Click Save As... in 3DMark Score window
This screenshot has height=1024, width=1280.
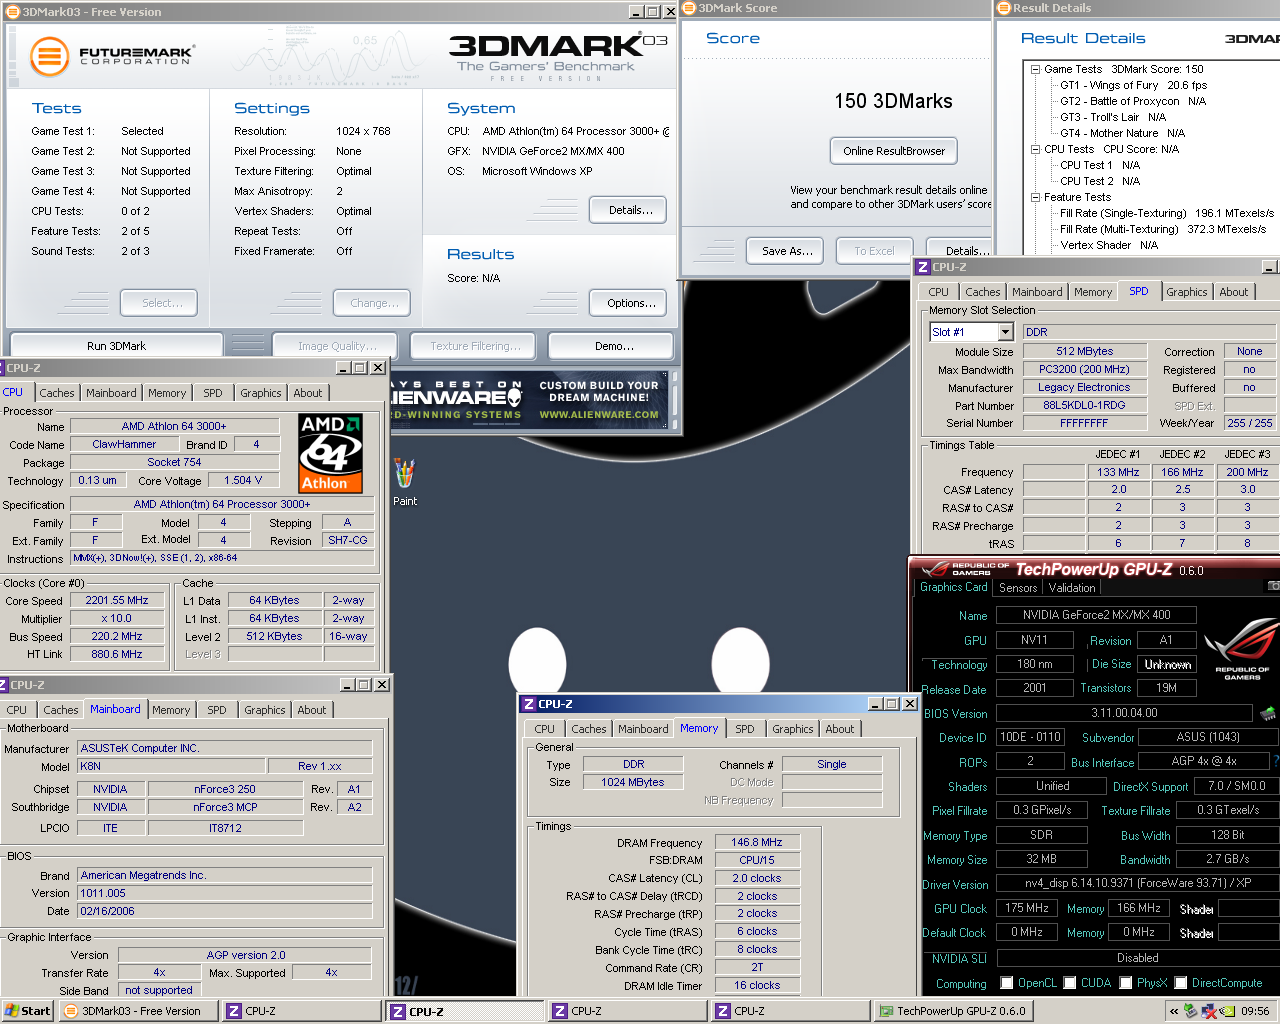(x=786, y=251)
